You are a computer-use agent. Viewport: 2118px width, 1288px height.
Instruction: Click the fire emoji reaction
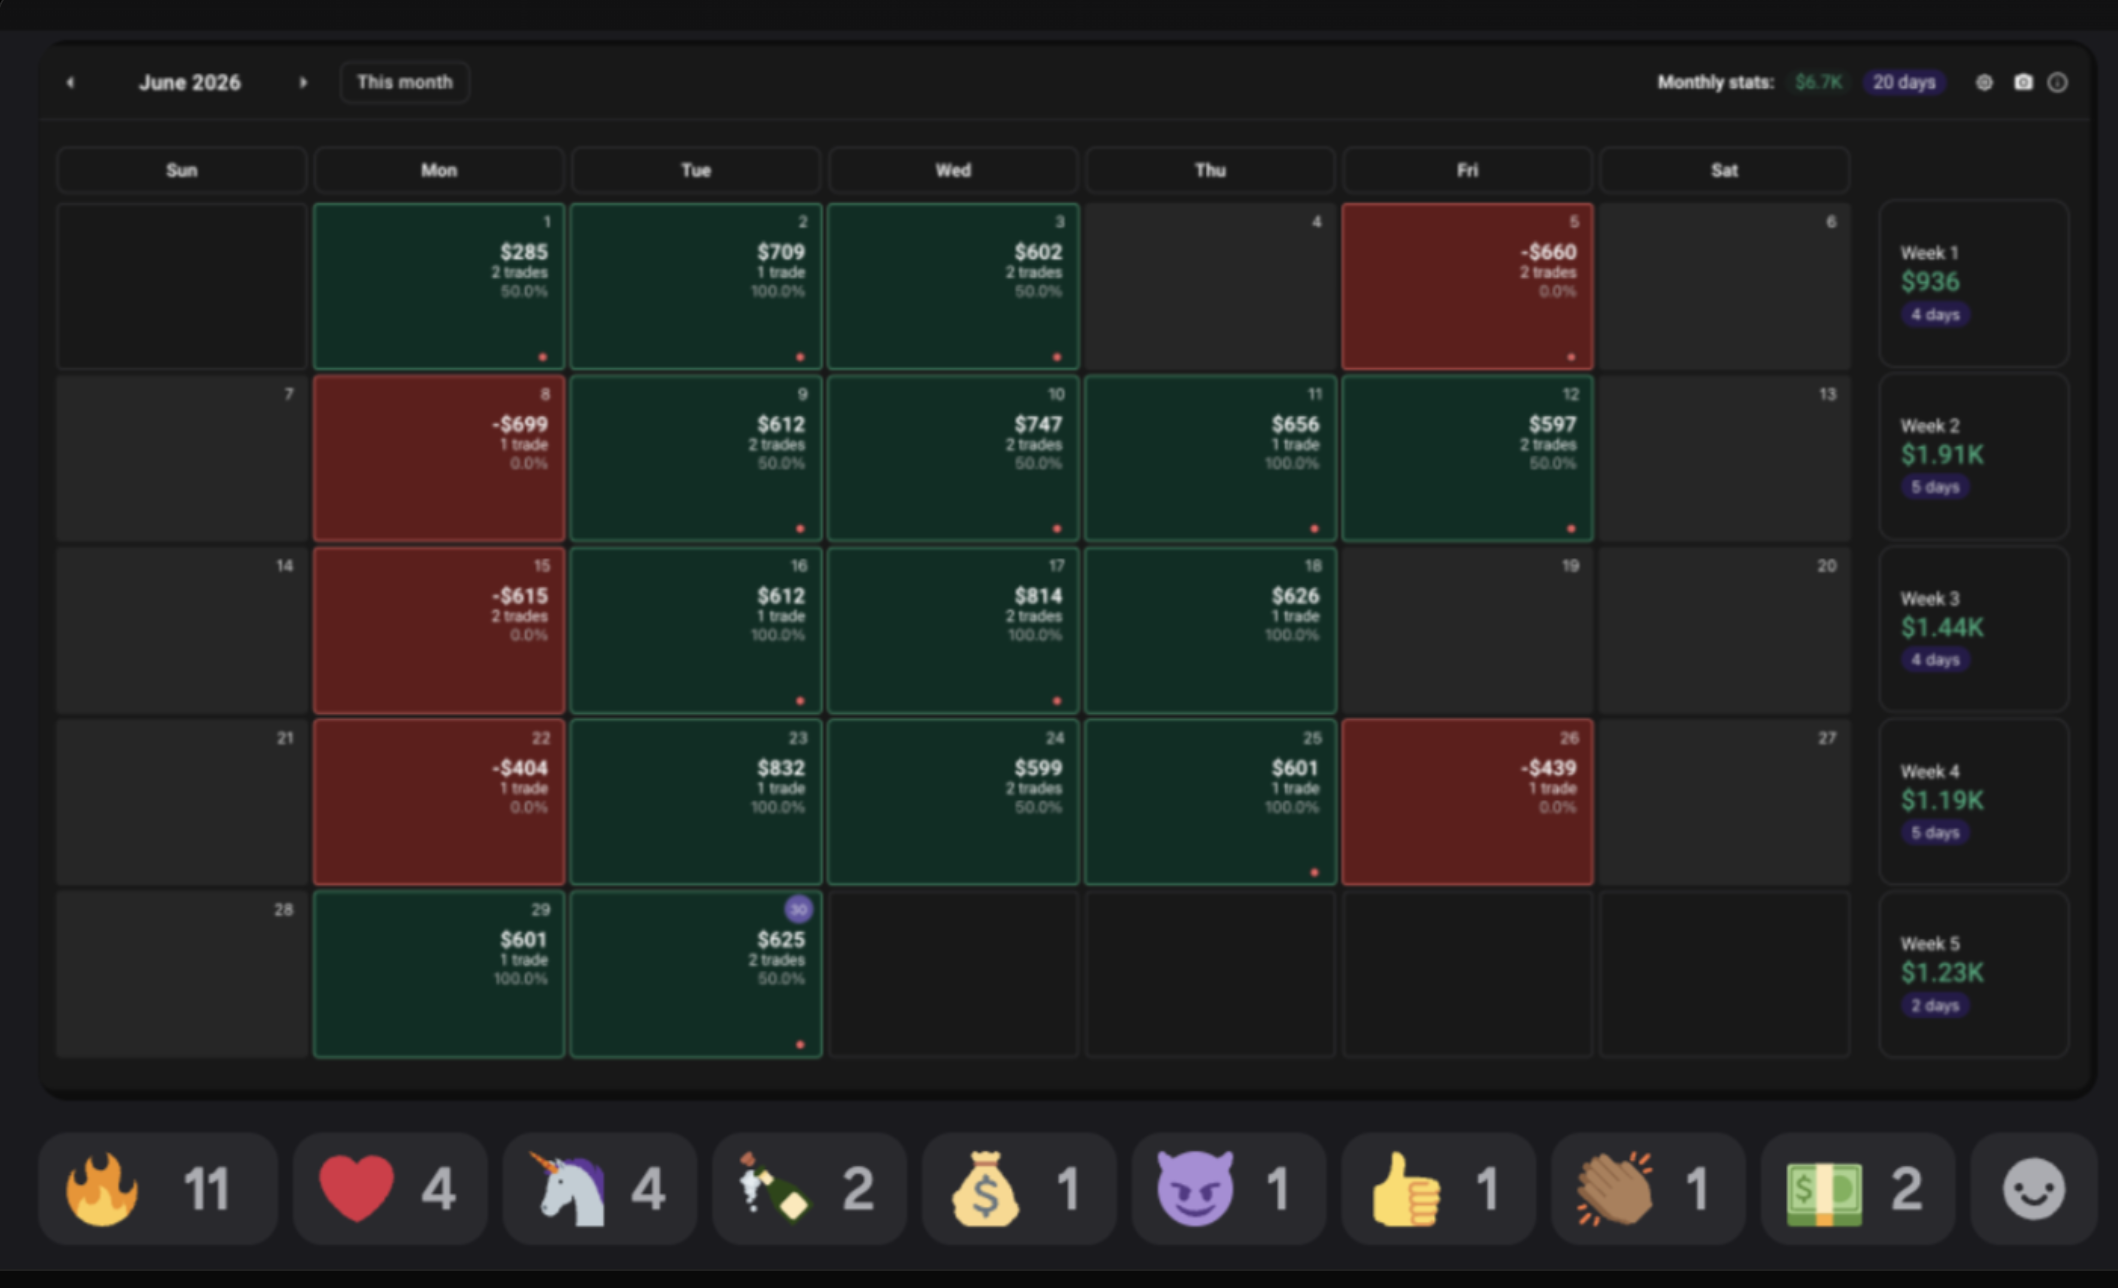[x=158, y=1189]
